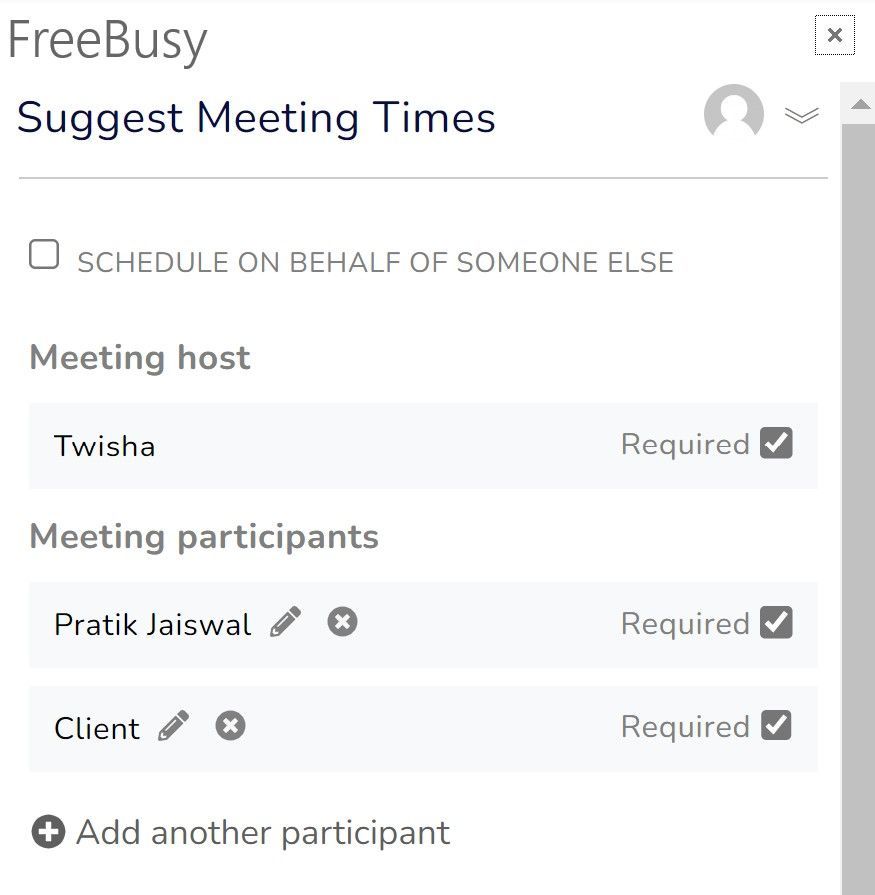Edit Pratik Jaiswal with the pencil icon
This screenshot has width=875, height=895.
285,622
